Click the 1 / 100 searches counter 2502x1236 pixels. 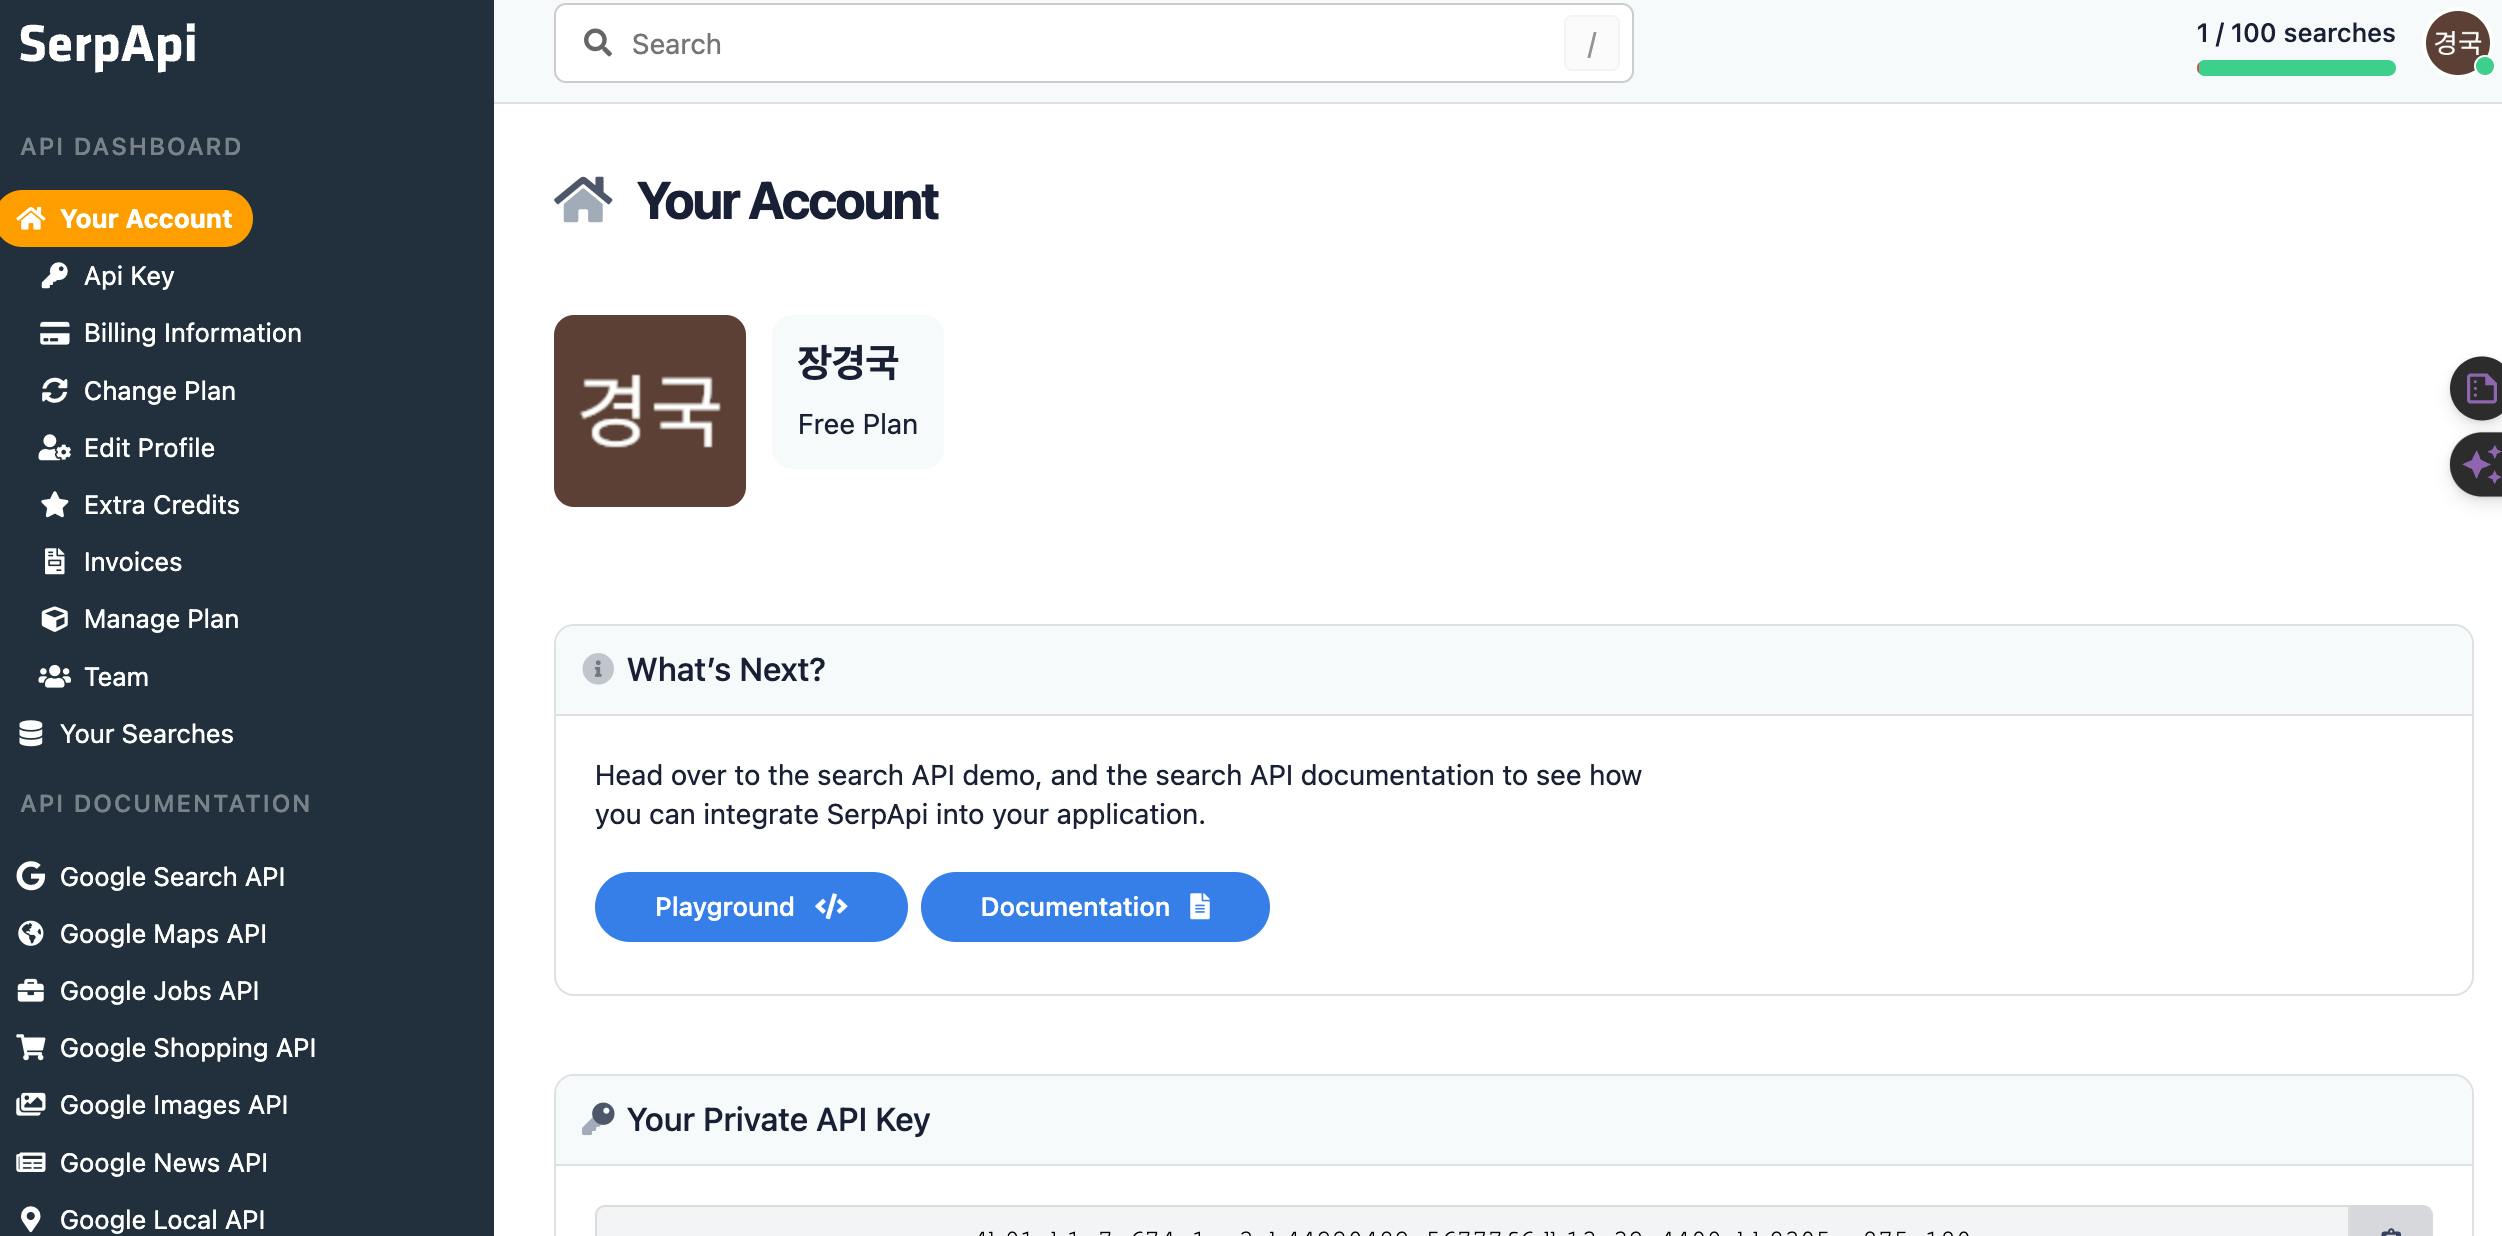click(x=2295, y=33)
